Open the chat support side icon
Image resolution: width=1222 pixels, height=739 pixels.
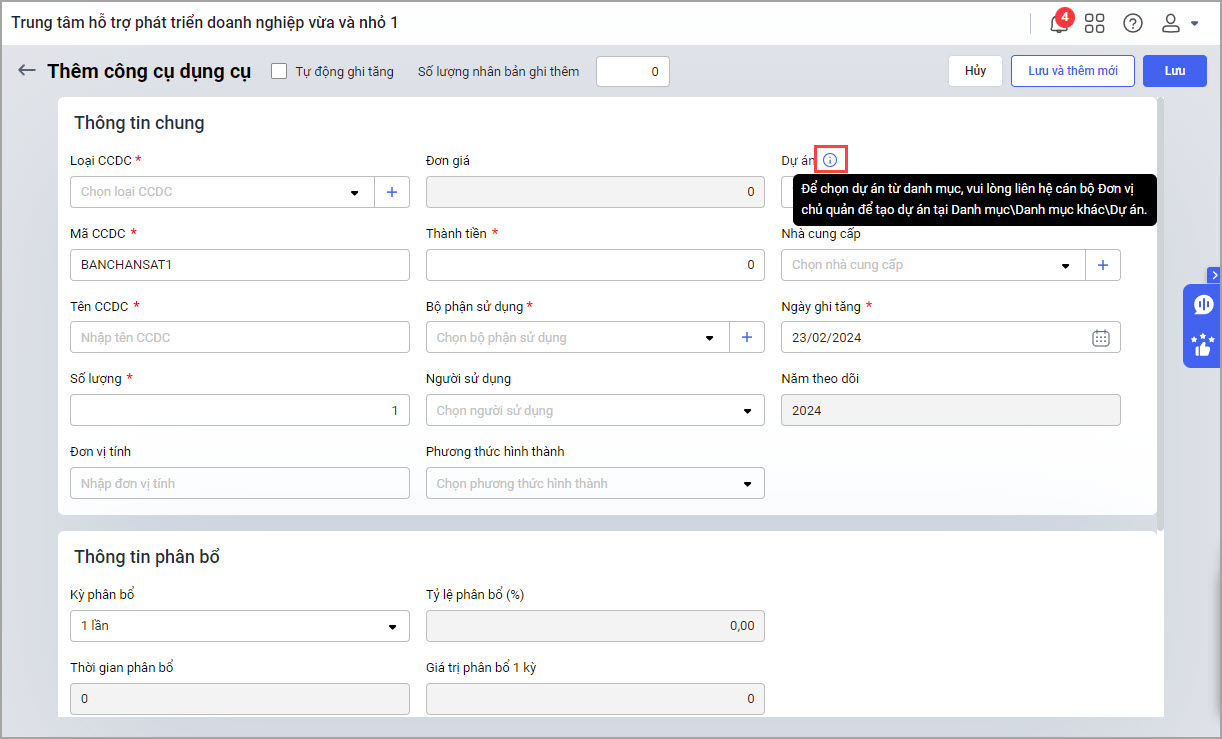1202,305
